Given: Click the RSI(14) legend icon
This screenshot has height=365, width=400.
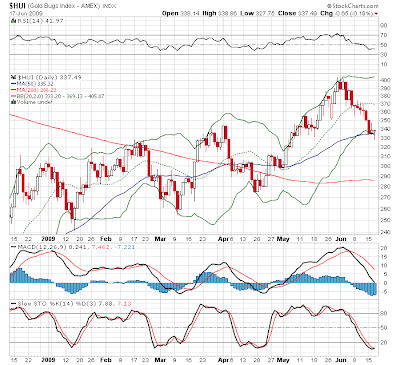Looking at the screenshot, I should 13,21.
